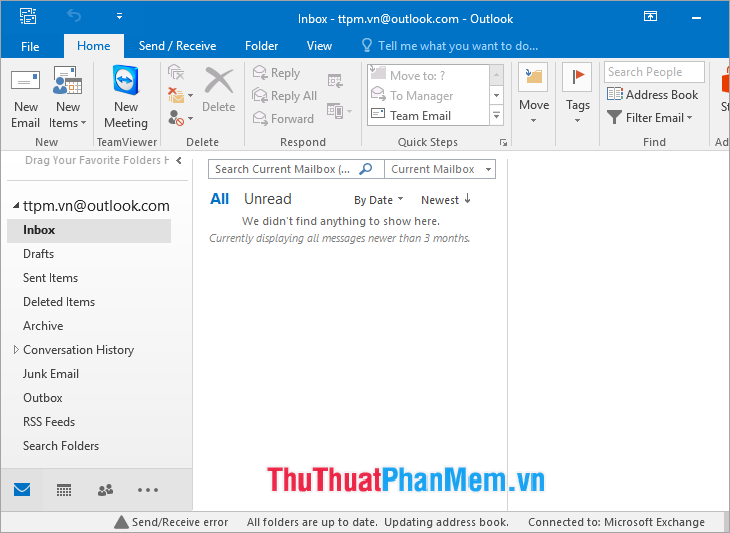The width and height of the screenshot is (730, 533).
Task: Click Tell me what you want to do
Action: pyautogui.click(x=450, y=46)
